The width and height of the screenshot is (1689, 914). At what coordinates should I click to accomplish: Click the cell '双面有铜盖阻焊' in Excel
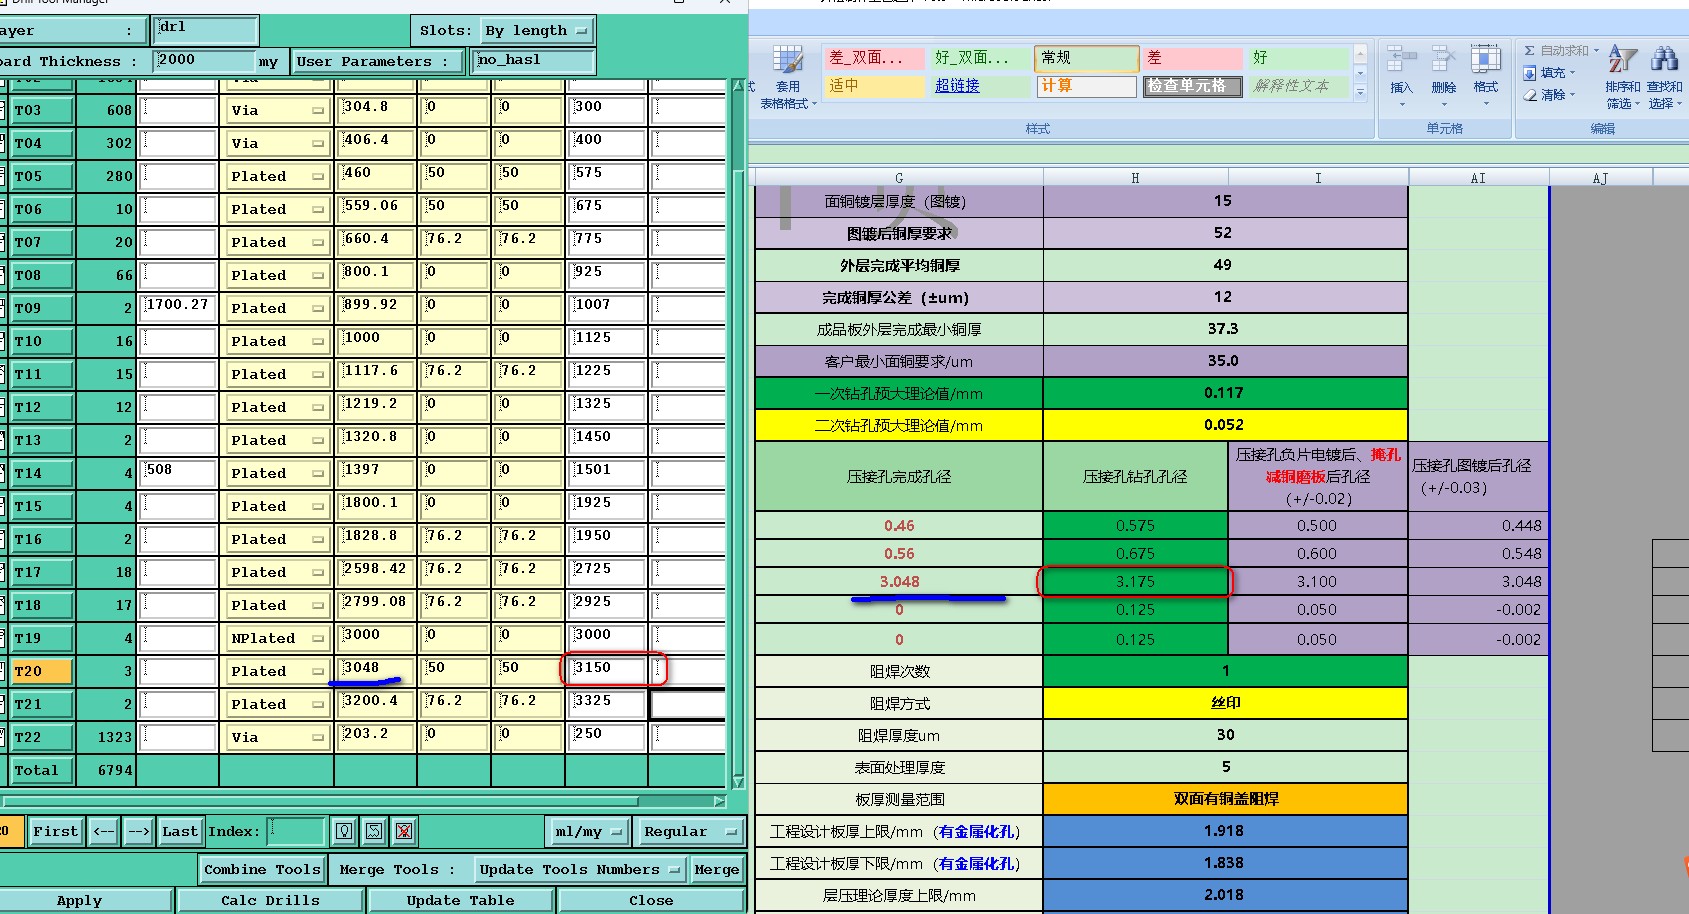tap(1225, 799)
